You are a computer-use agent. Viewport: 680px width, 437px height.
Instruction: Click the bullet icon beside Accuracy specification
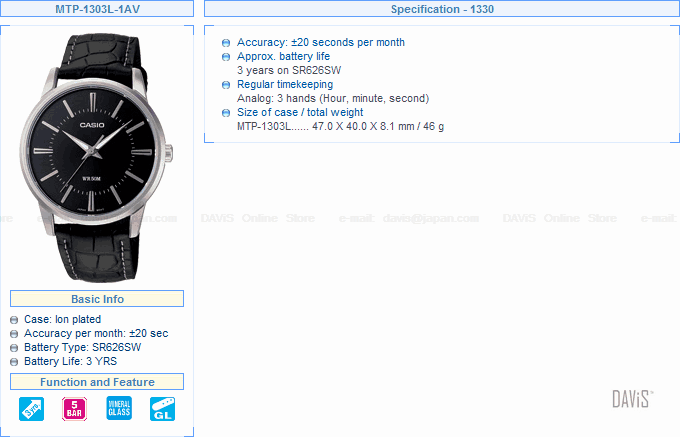226,43
